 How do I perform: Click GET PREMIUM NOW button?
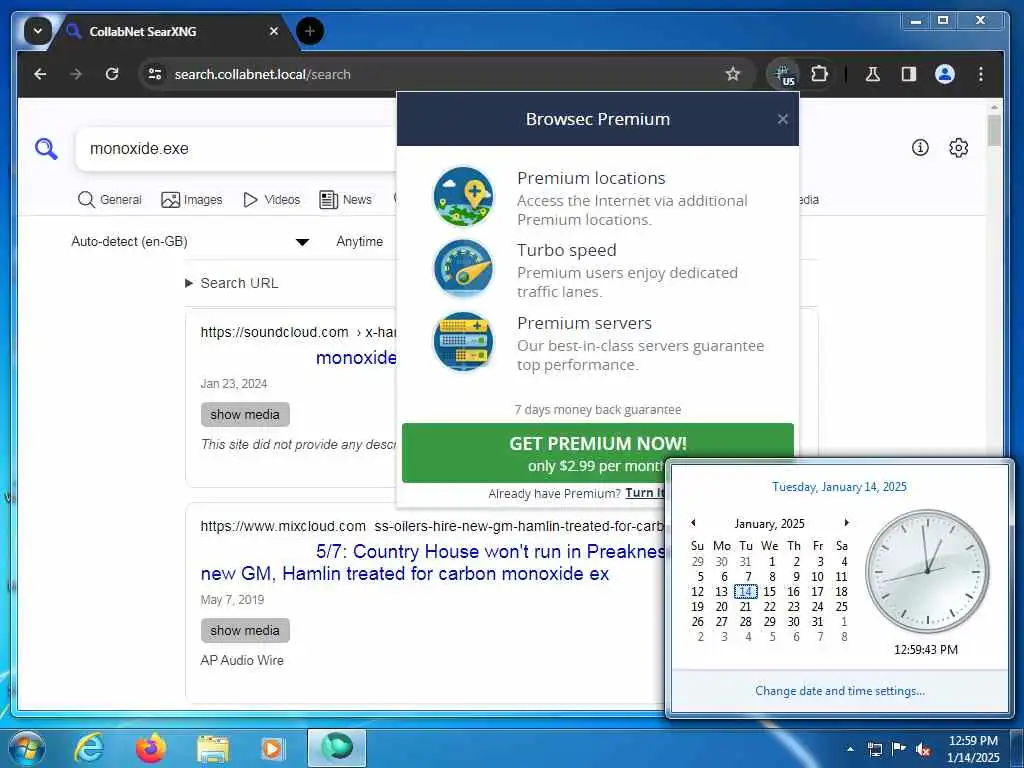598,453
